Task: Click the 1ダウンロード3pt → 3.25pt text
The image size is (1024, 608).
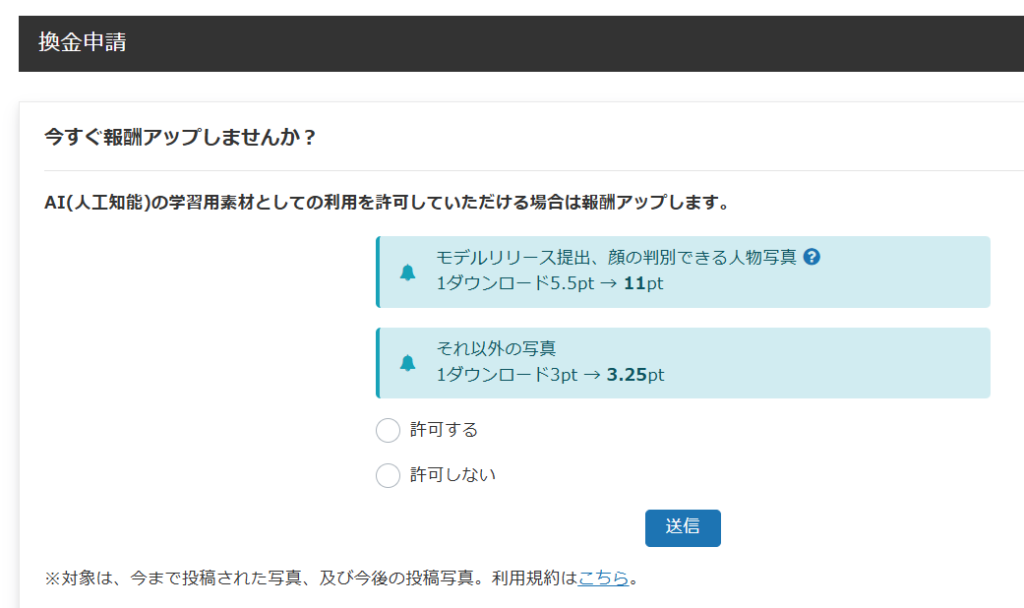Action: tap(550, 375)
